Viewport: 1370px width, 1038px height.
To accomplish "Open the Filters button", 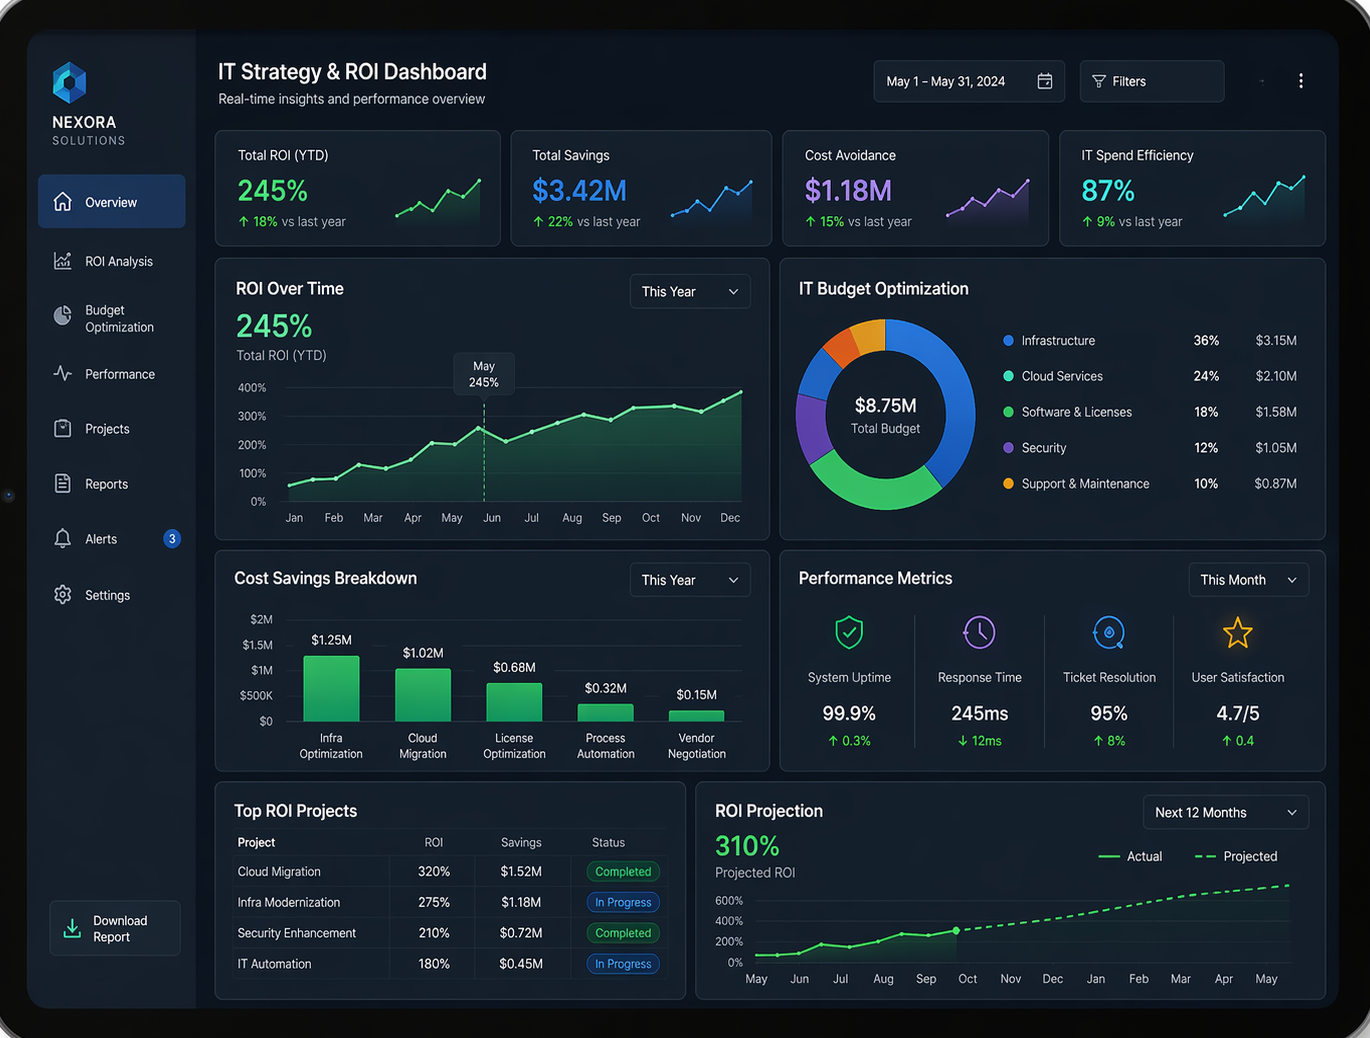I will point(1152,81).
